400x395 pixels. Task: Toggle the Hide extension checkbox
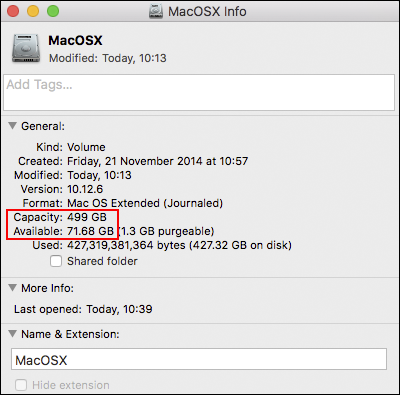click(21, 385)
